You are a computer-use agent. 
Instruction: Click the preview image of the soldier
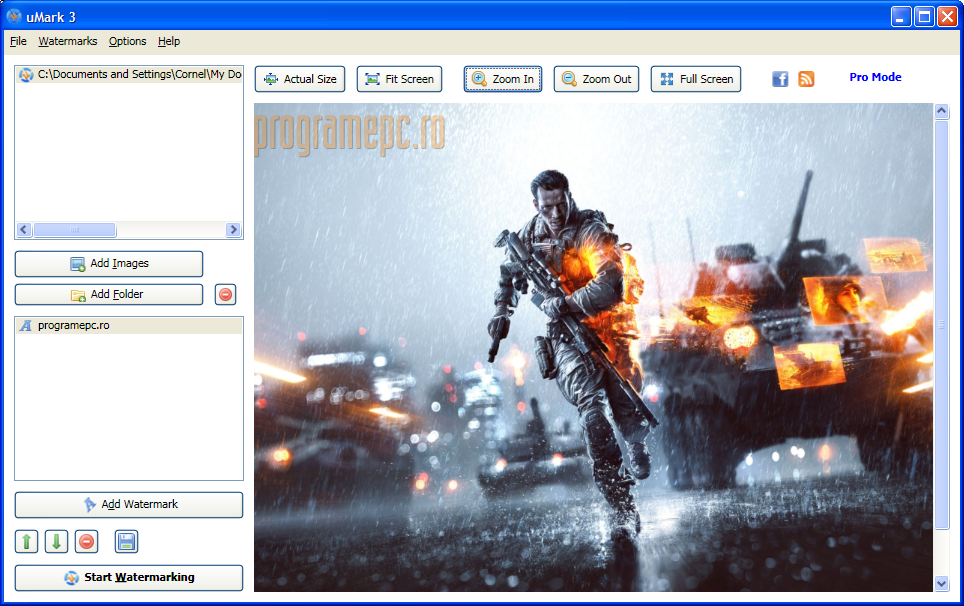(x=593, y=347)
